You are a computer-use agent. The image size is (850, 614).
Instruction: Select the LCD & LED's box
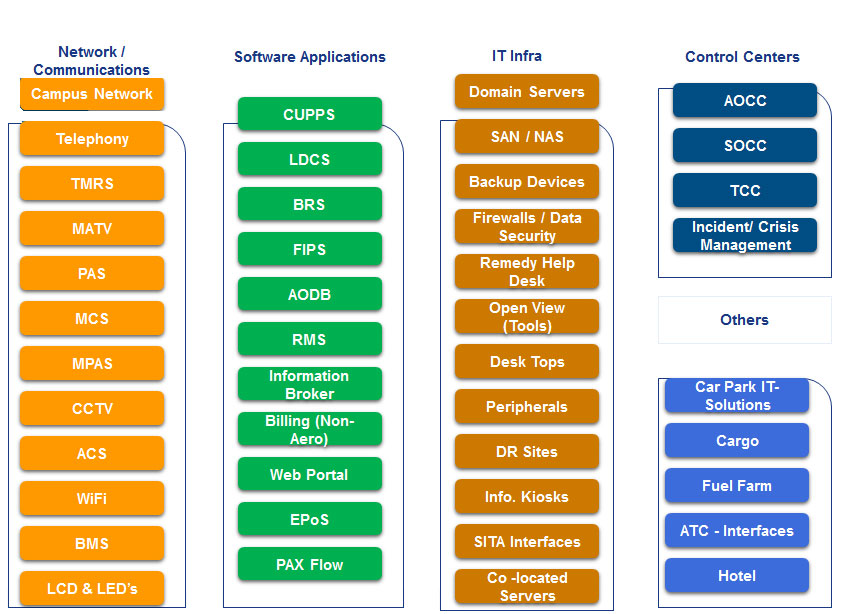92,589
